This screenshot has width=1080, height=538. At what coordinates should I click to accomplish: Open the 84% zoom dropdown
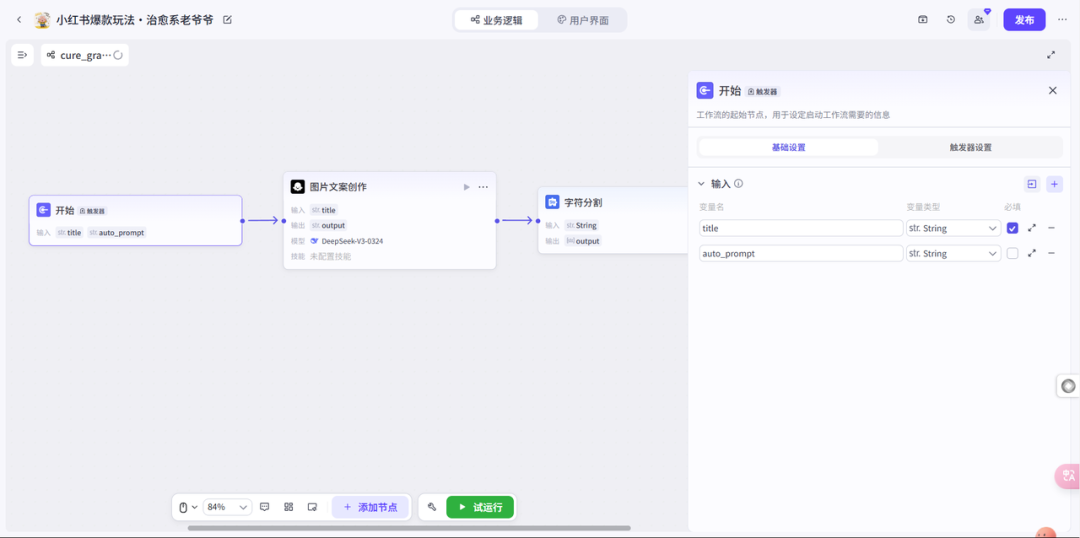pos(227,507)
